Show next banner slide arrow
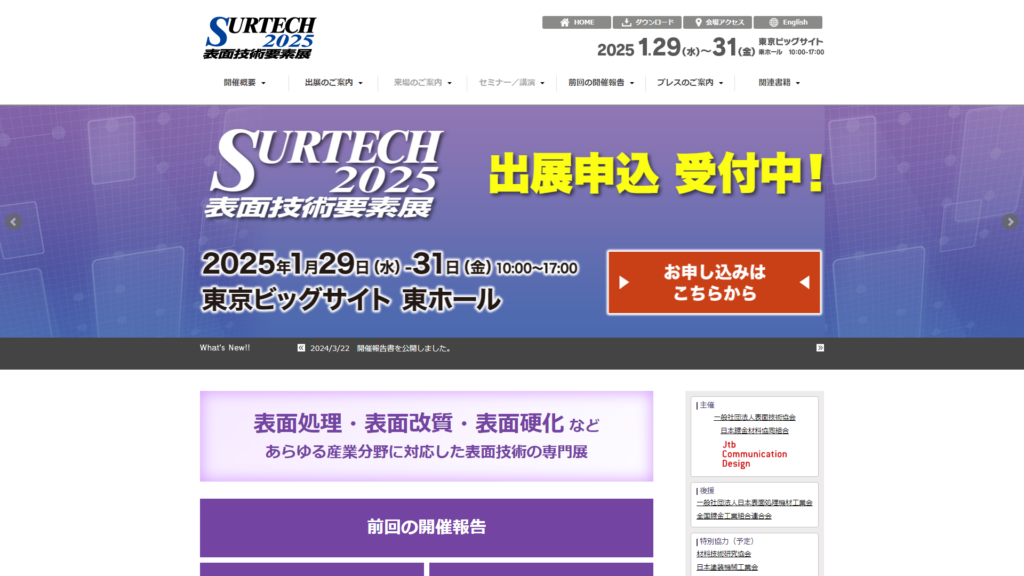Viewport: 1024px width, 576px height. coord(1010,222)
